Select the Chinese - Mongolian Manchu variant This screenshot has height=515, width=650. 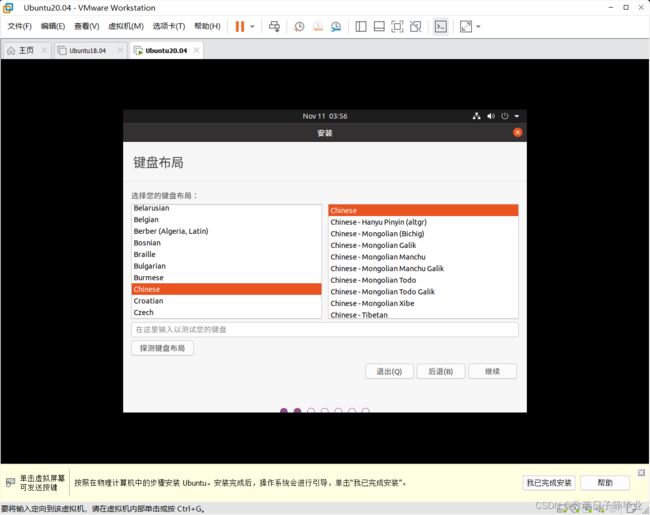(x=423, y=257)
